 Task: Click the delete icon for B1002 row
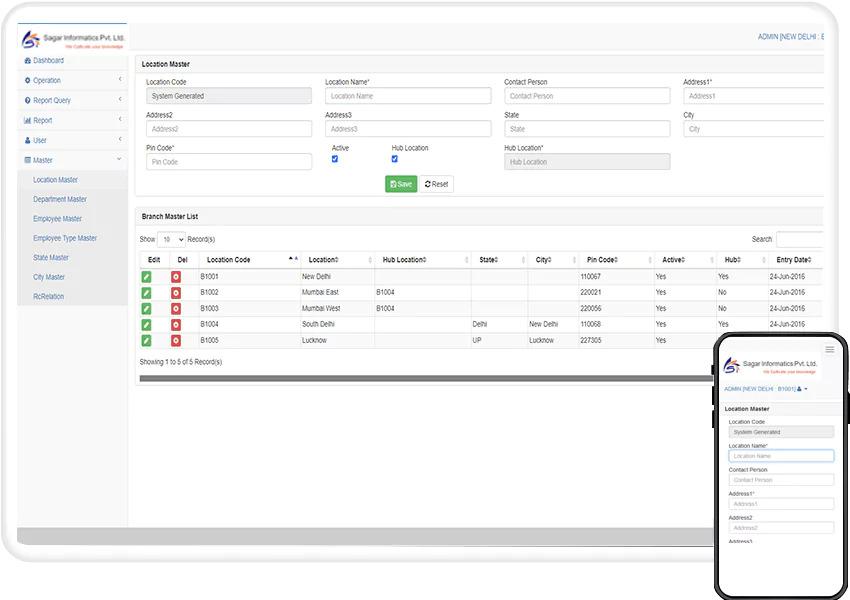176,293
